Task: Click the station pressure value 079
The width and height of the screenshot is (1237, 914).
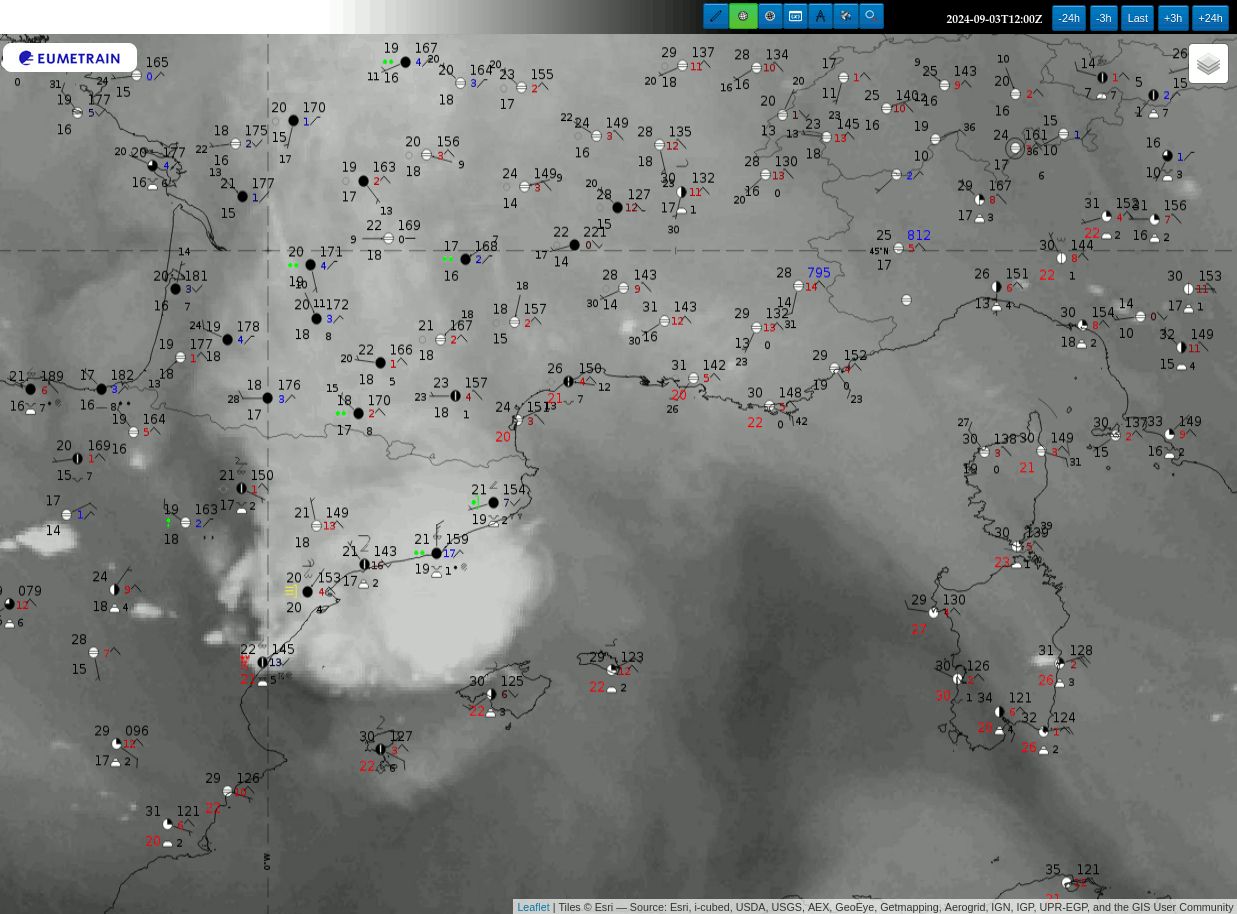Action: click(x=30, y=591)
